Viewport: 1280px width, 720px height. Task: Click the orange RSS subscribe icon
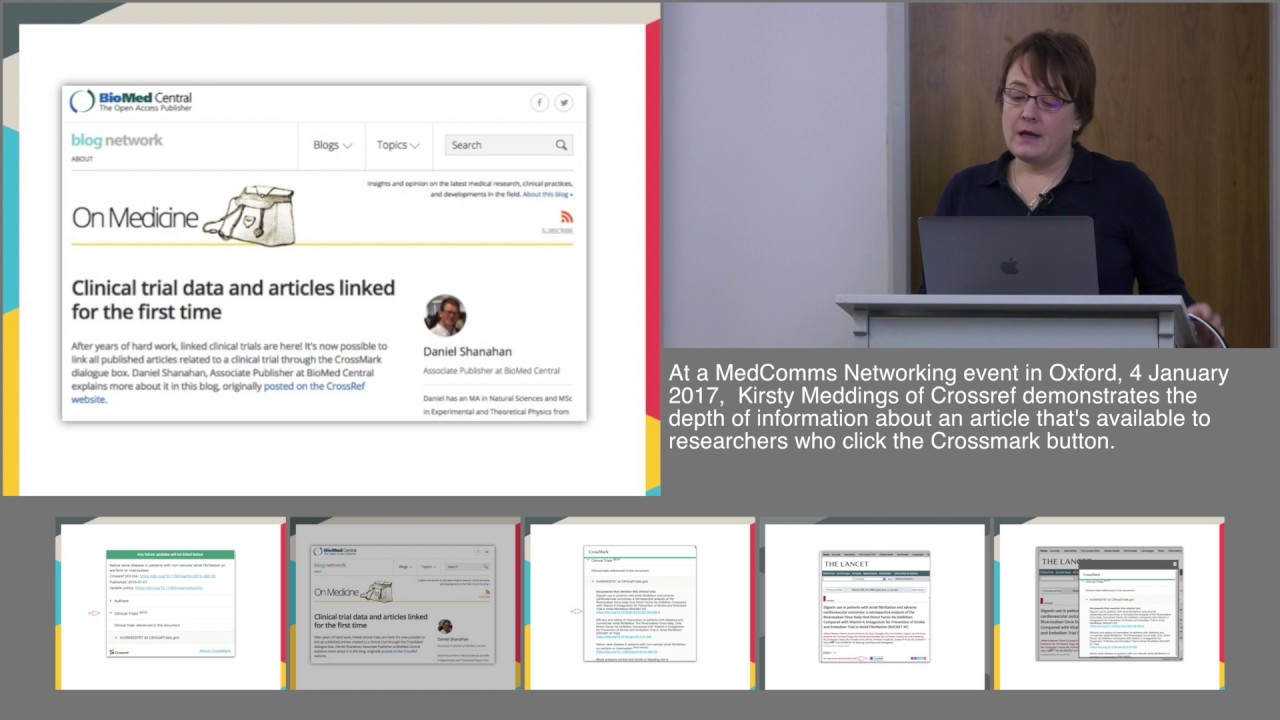coord(567,217)
